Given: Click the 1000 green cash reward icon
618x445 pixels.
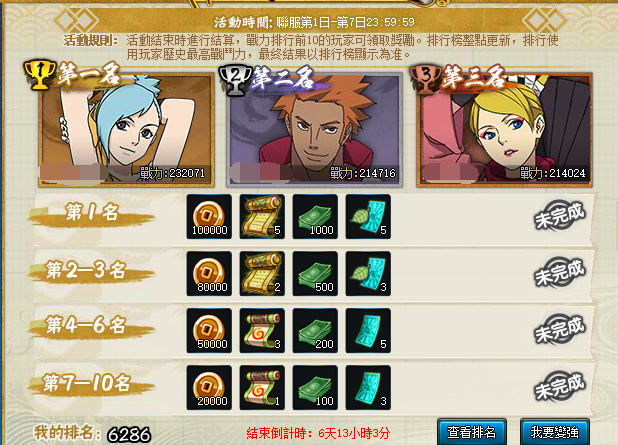Looking at the screenshot, I should 315,217.
